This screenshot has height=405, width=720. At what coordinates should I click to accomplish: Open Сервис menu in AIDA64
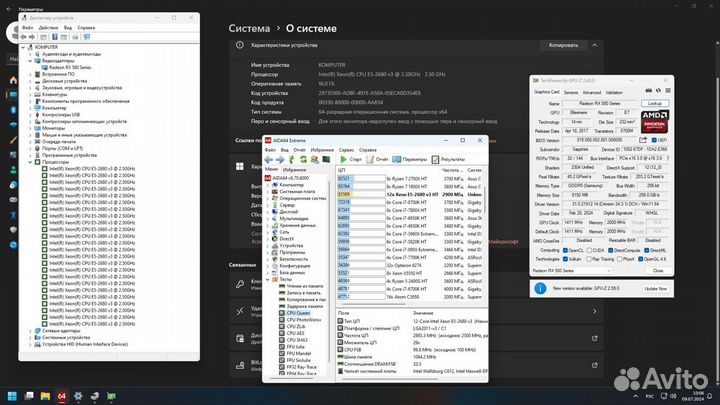pos(346,150)
